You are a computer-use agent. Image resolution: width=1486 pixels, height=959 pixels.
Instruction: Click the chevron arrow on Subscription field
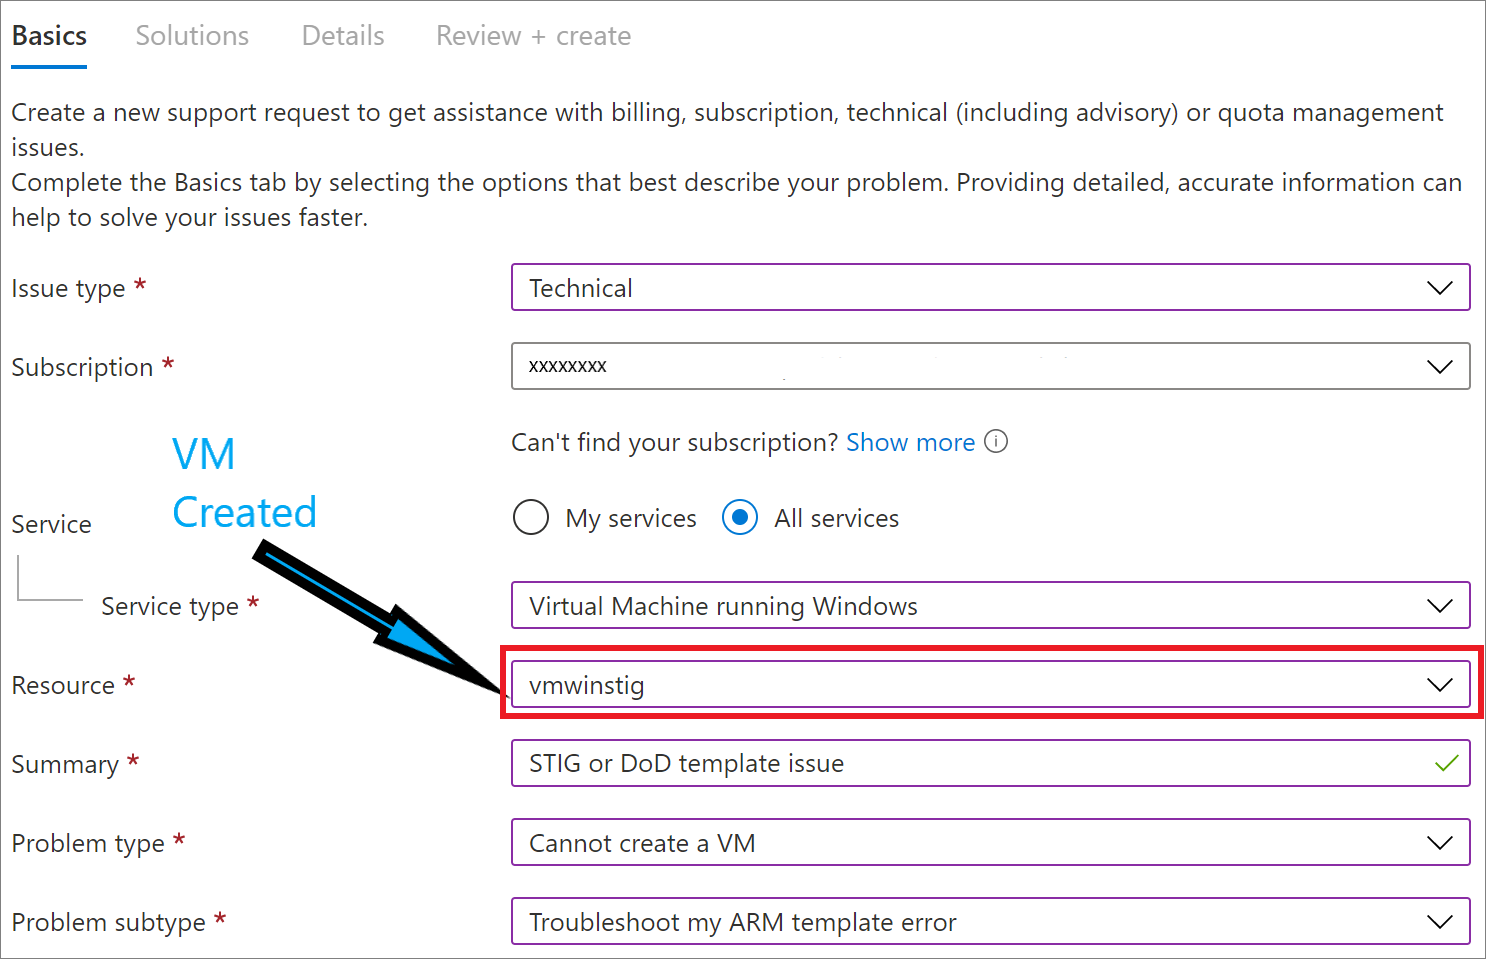click(1439, 367)
